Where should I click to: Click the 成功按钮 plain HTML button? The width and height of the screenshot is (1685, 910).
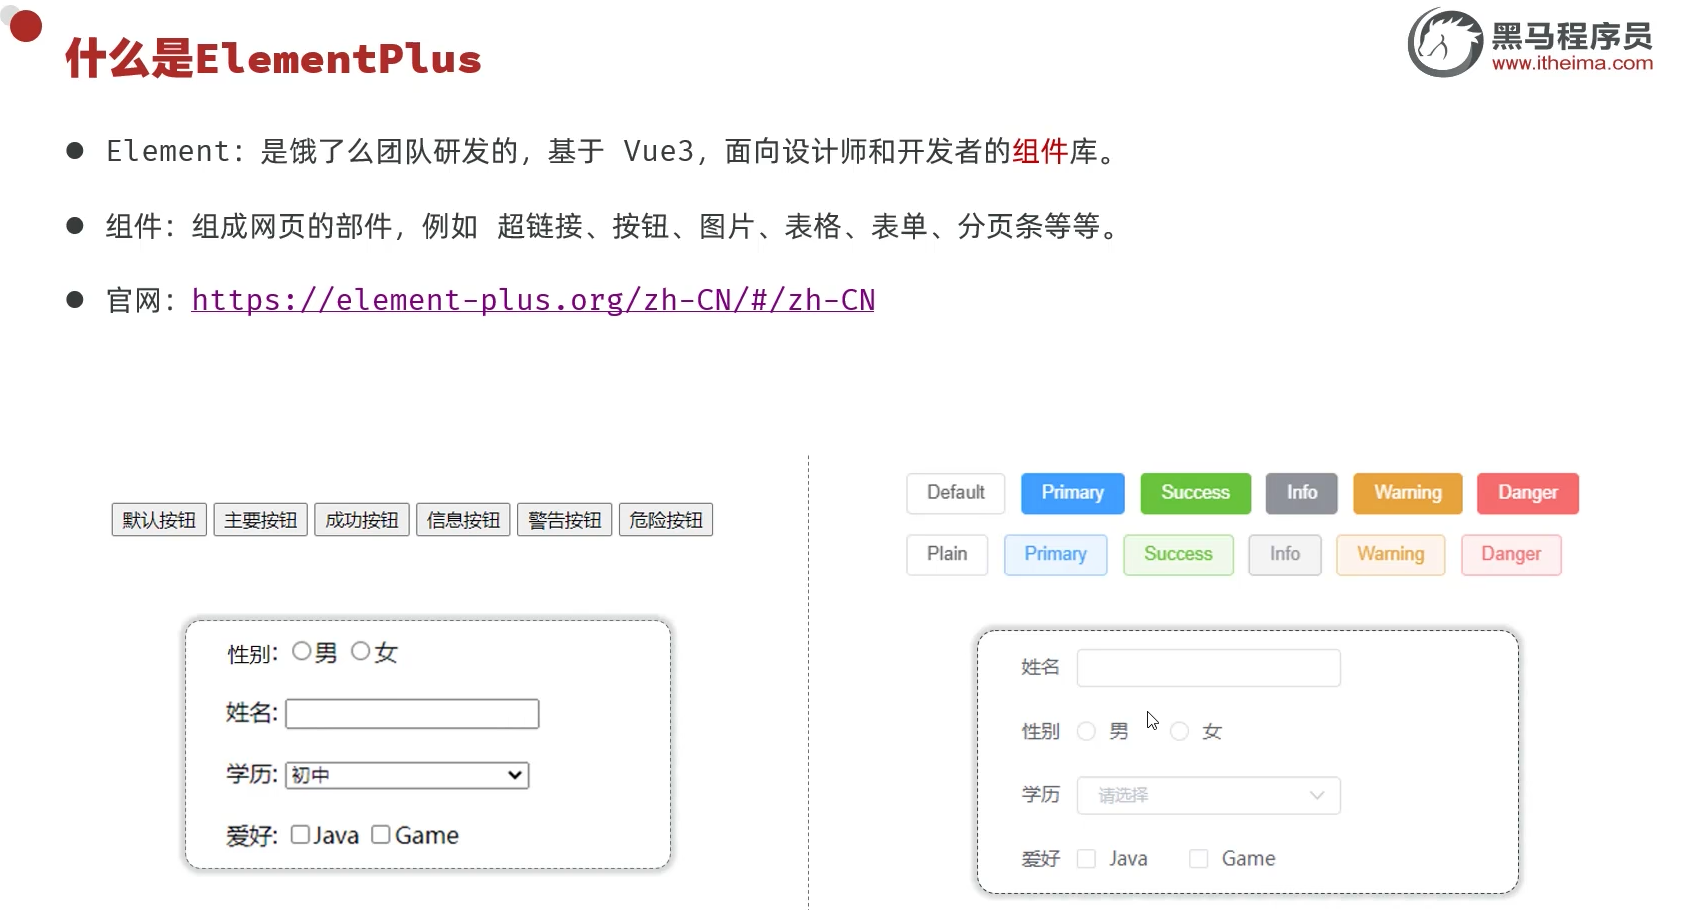tap(362, 520)
